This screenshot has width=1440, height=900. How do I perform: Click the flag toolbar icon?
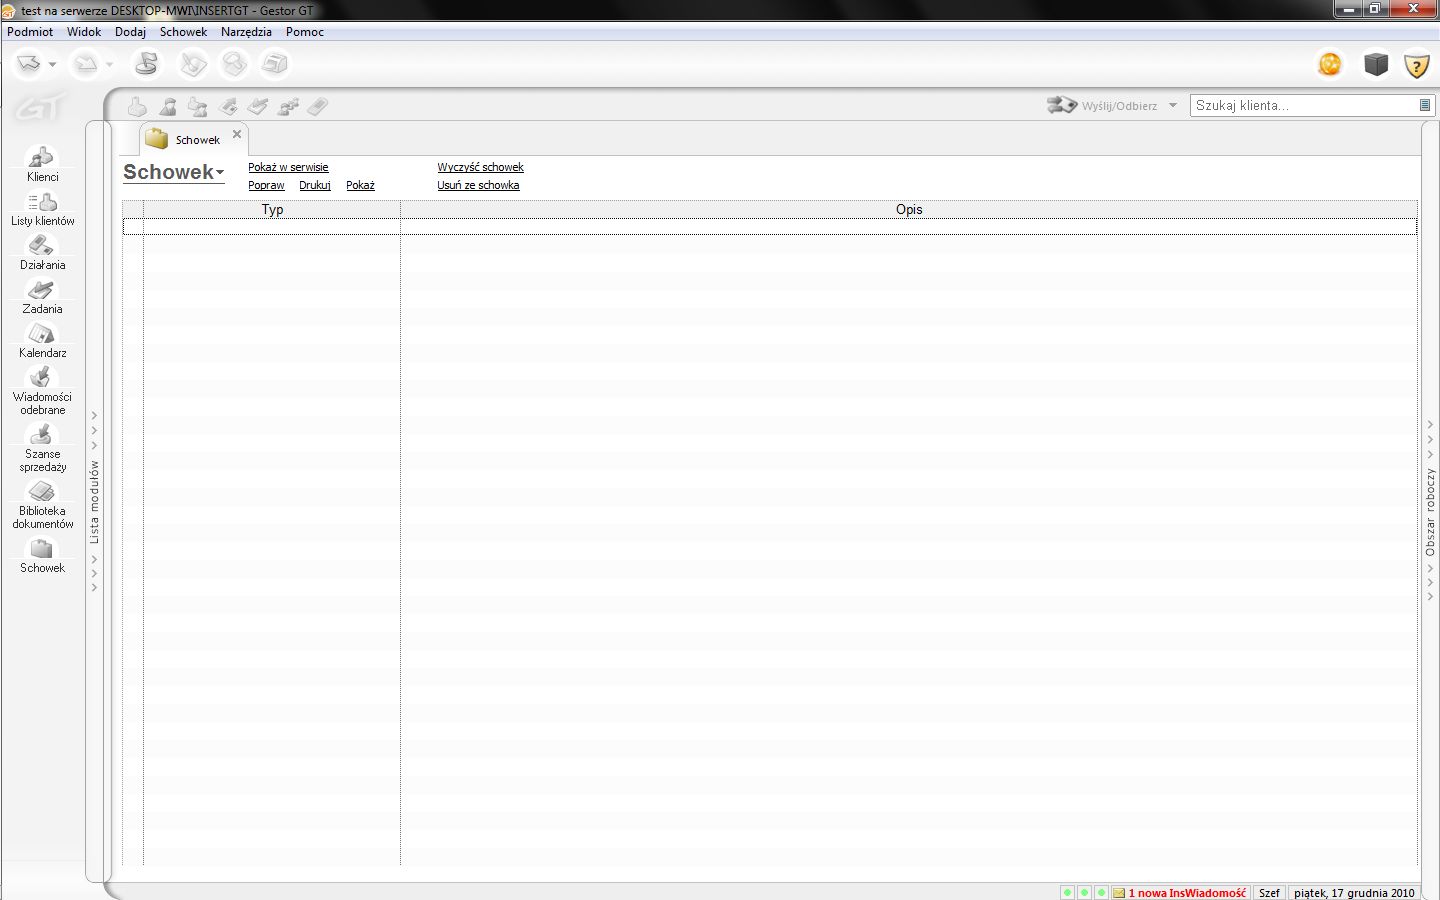click(x=146, y=64)
